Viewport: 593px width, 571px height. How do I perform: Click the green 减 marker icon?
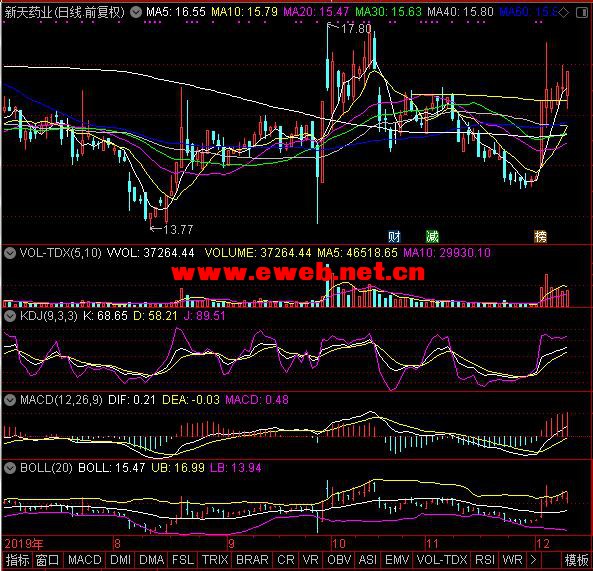click(432, 237)
